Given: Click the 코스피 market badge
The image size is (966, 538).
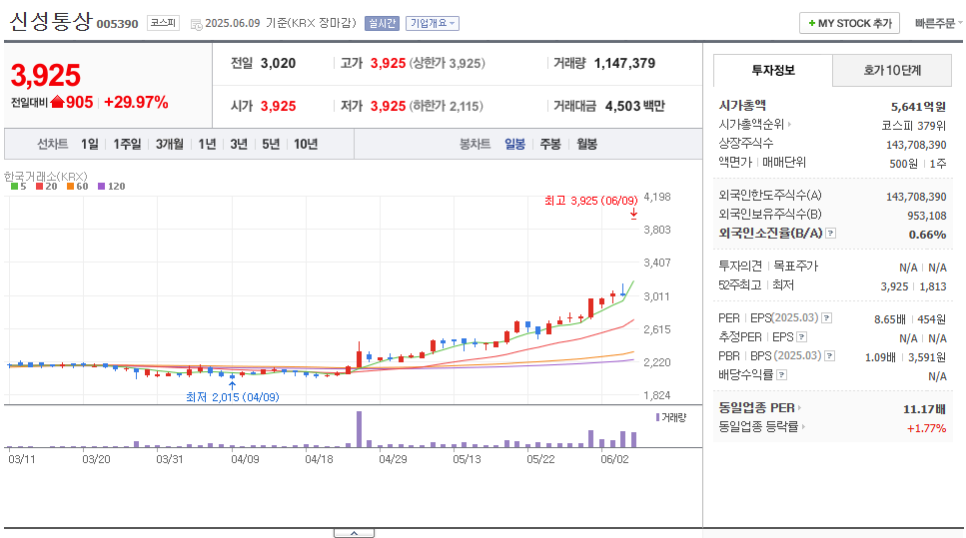Looking at the screenshot, I should pyautogui.click(x=163, y=23).
